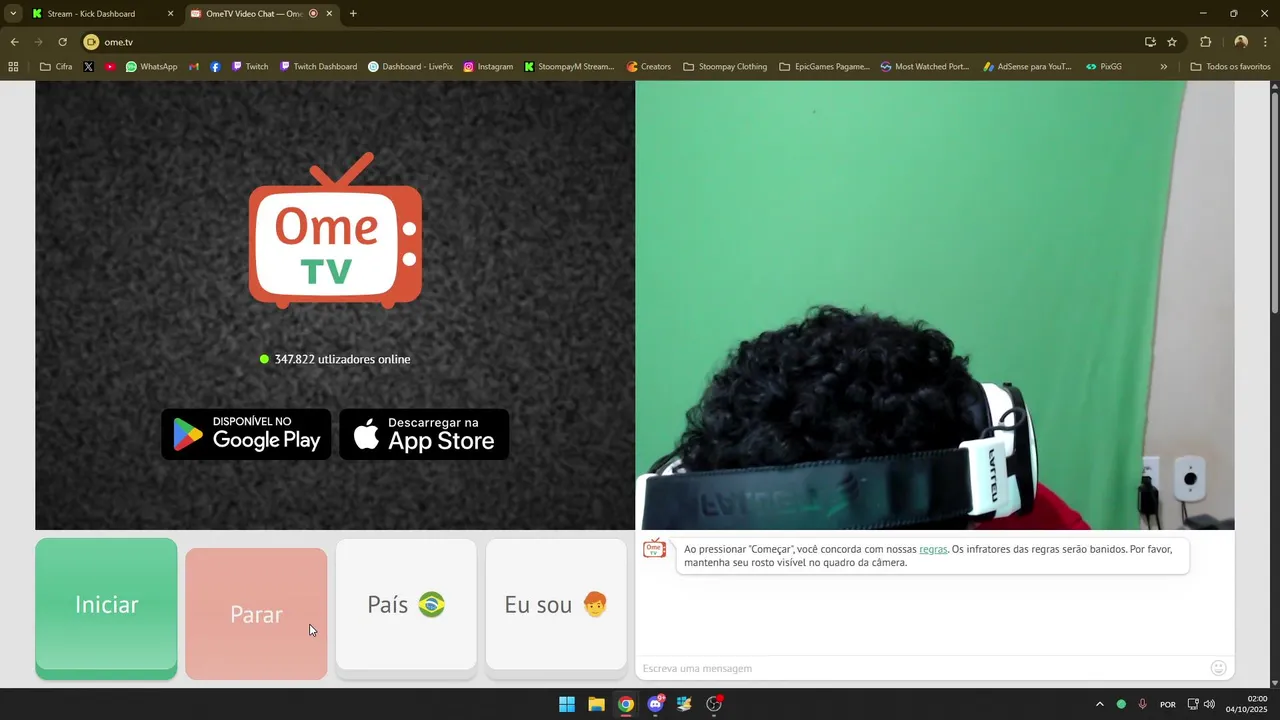
Task: Open the YouTube bookmark icon
Action: tap(110, 67)
